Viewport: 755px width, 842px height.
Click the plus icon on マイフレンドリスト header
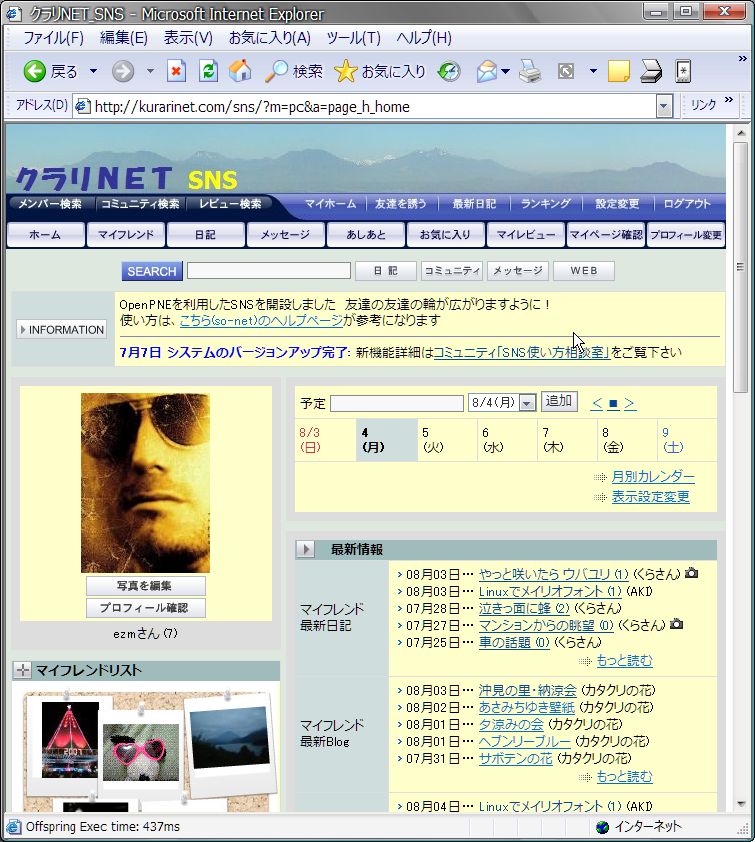(23, 670)
